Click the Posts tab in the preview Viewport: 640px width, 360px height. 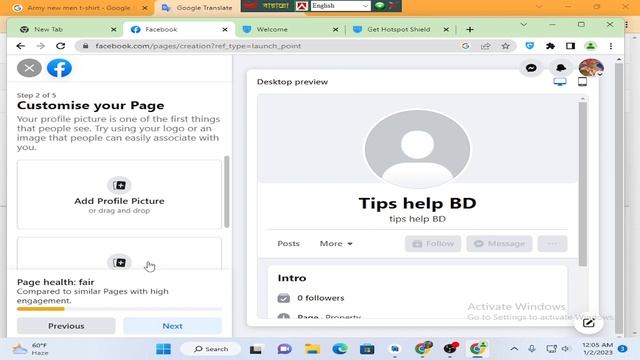[x=288, y=243]
